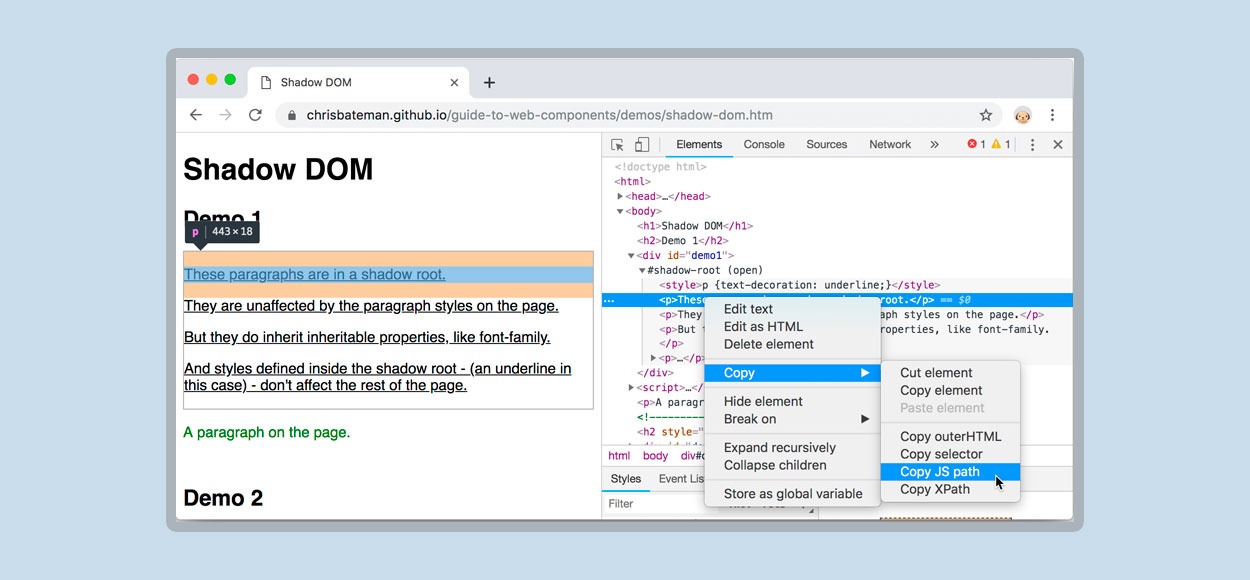Activate the inspect element picker icon
The height and width of the screenshot is (580, 1250).
pyautogui.click(x=617, y=145)
